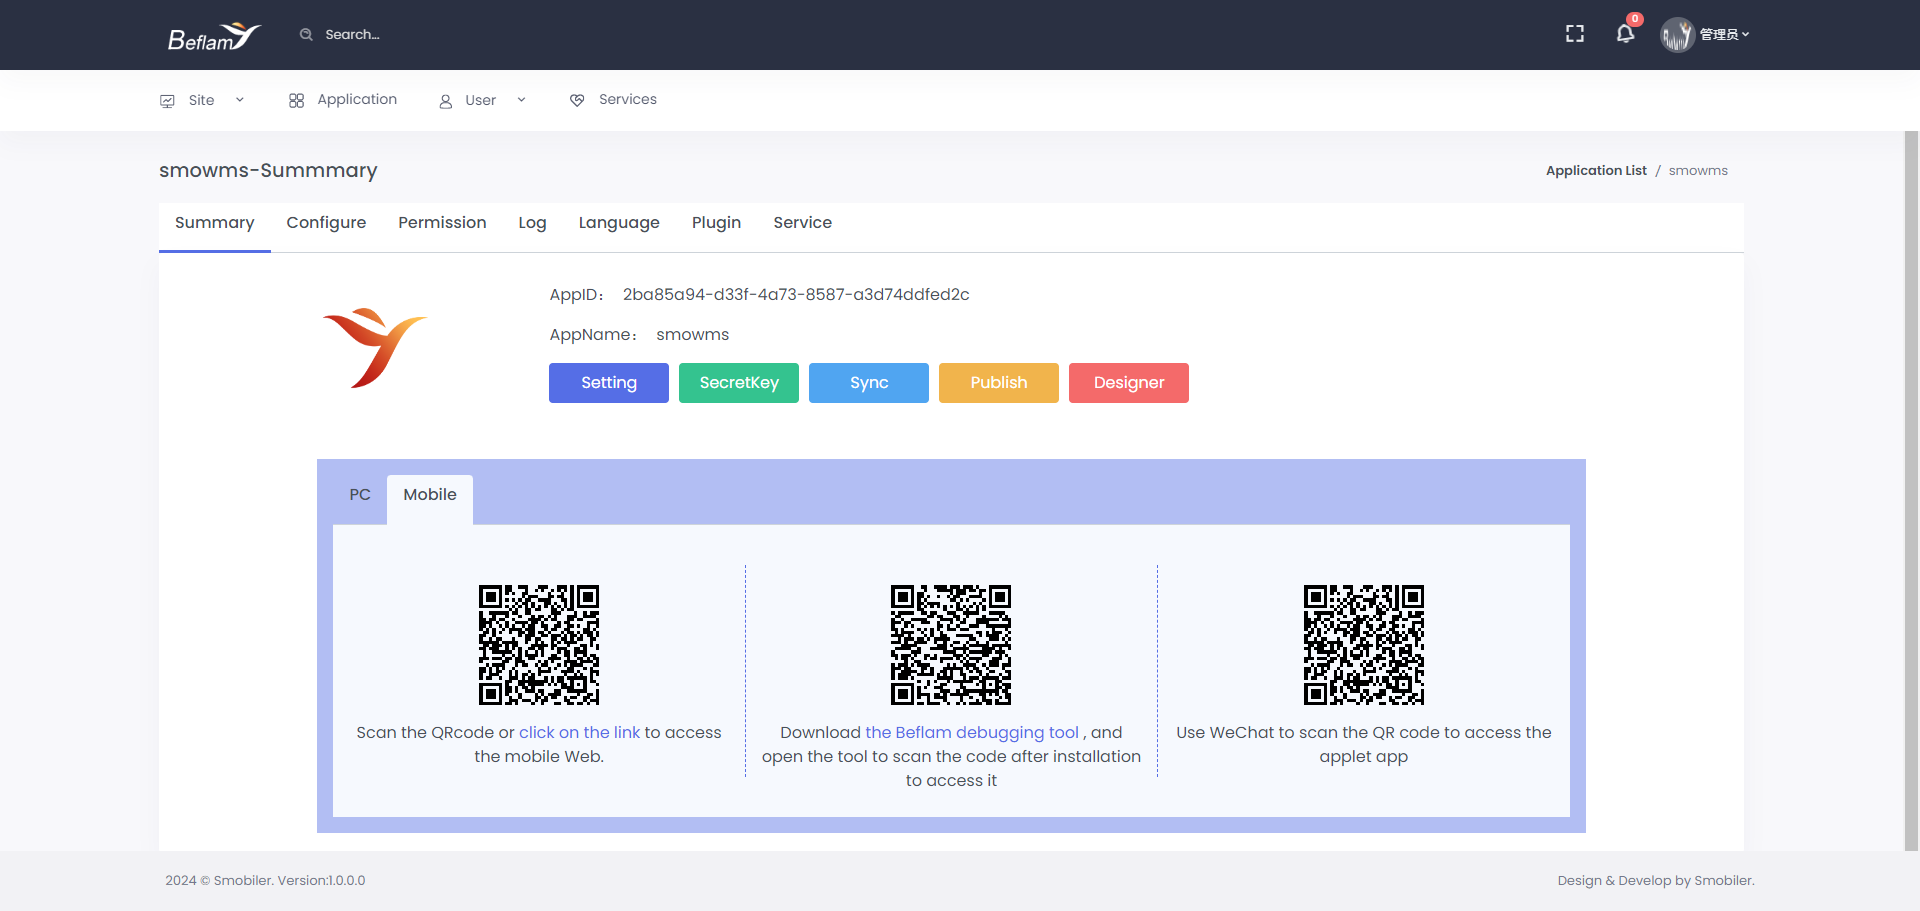Open the 管理员 account dropdown
The height and width of the screenshot is (911, 1920).
coord(1724,34)
